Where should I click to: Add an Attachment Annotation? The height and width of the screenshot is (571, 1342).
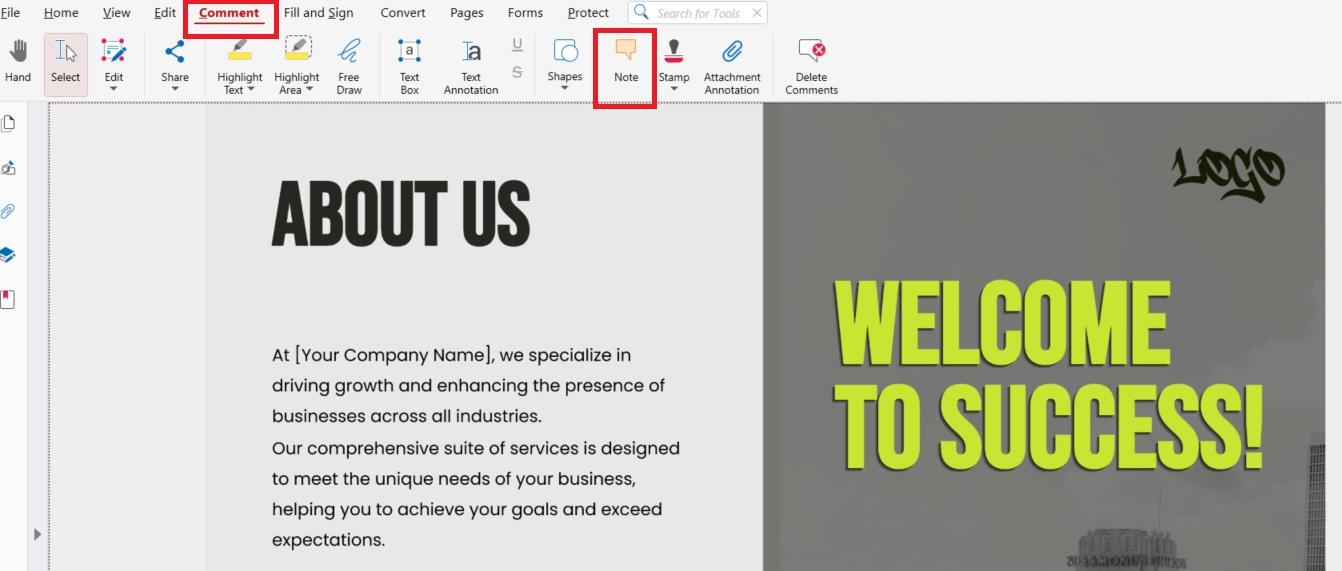pyautogui.click(x=732, y=64)
